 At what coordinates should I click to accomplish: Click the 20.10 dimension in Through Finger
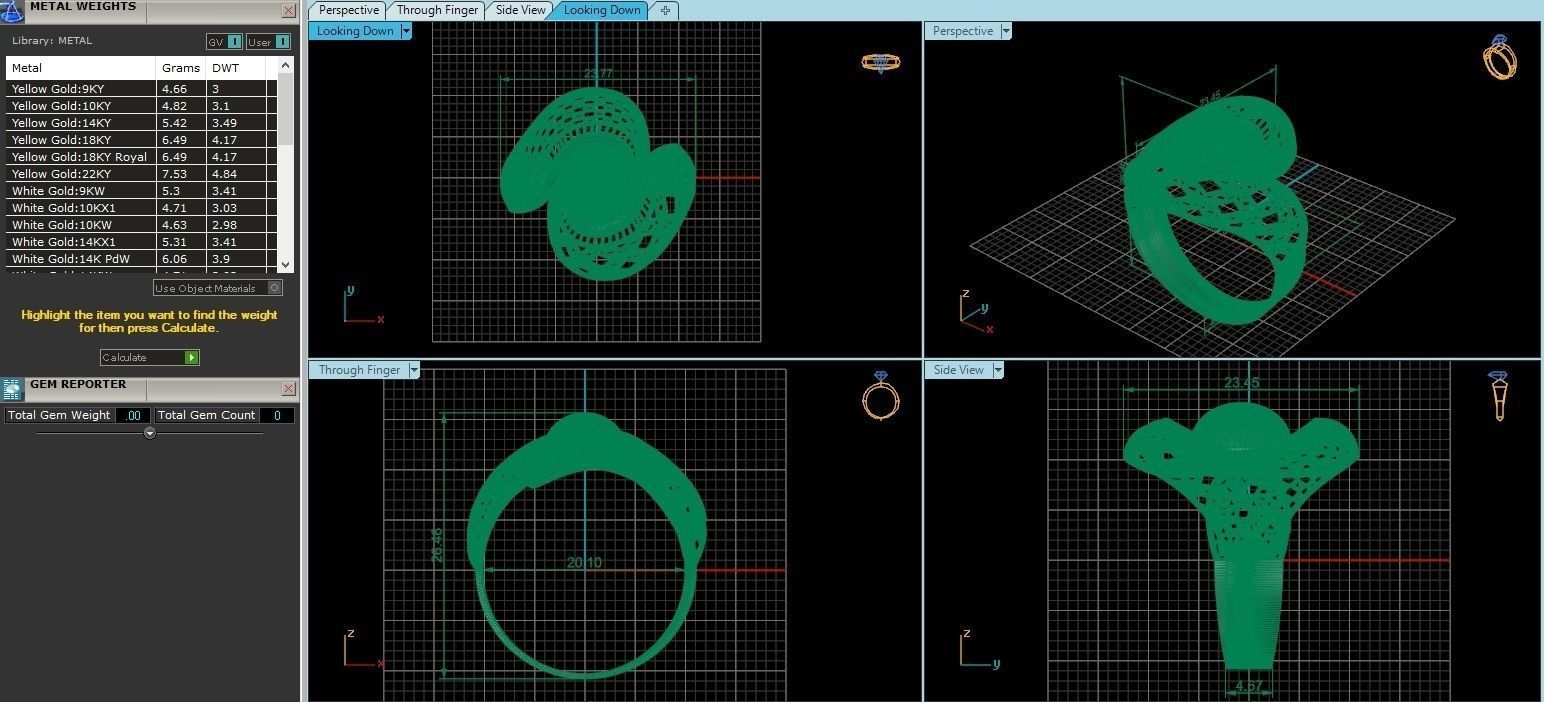(584, 563)
